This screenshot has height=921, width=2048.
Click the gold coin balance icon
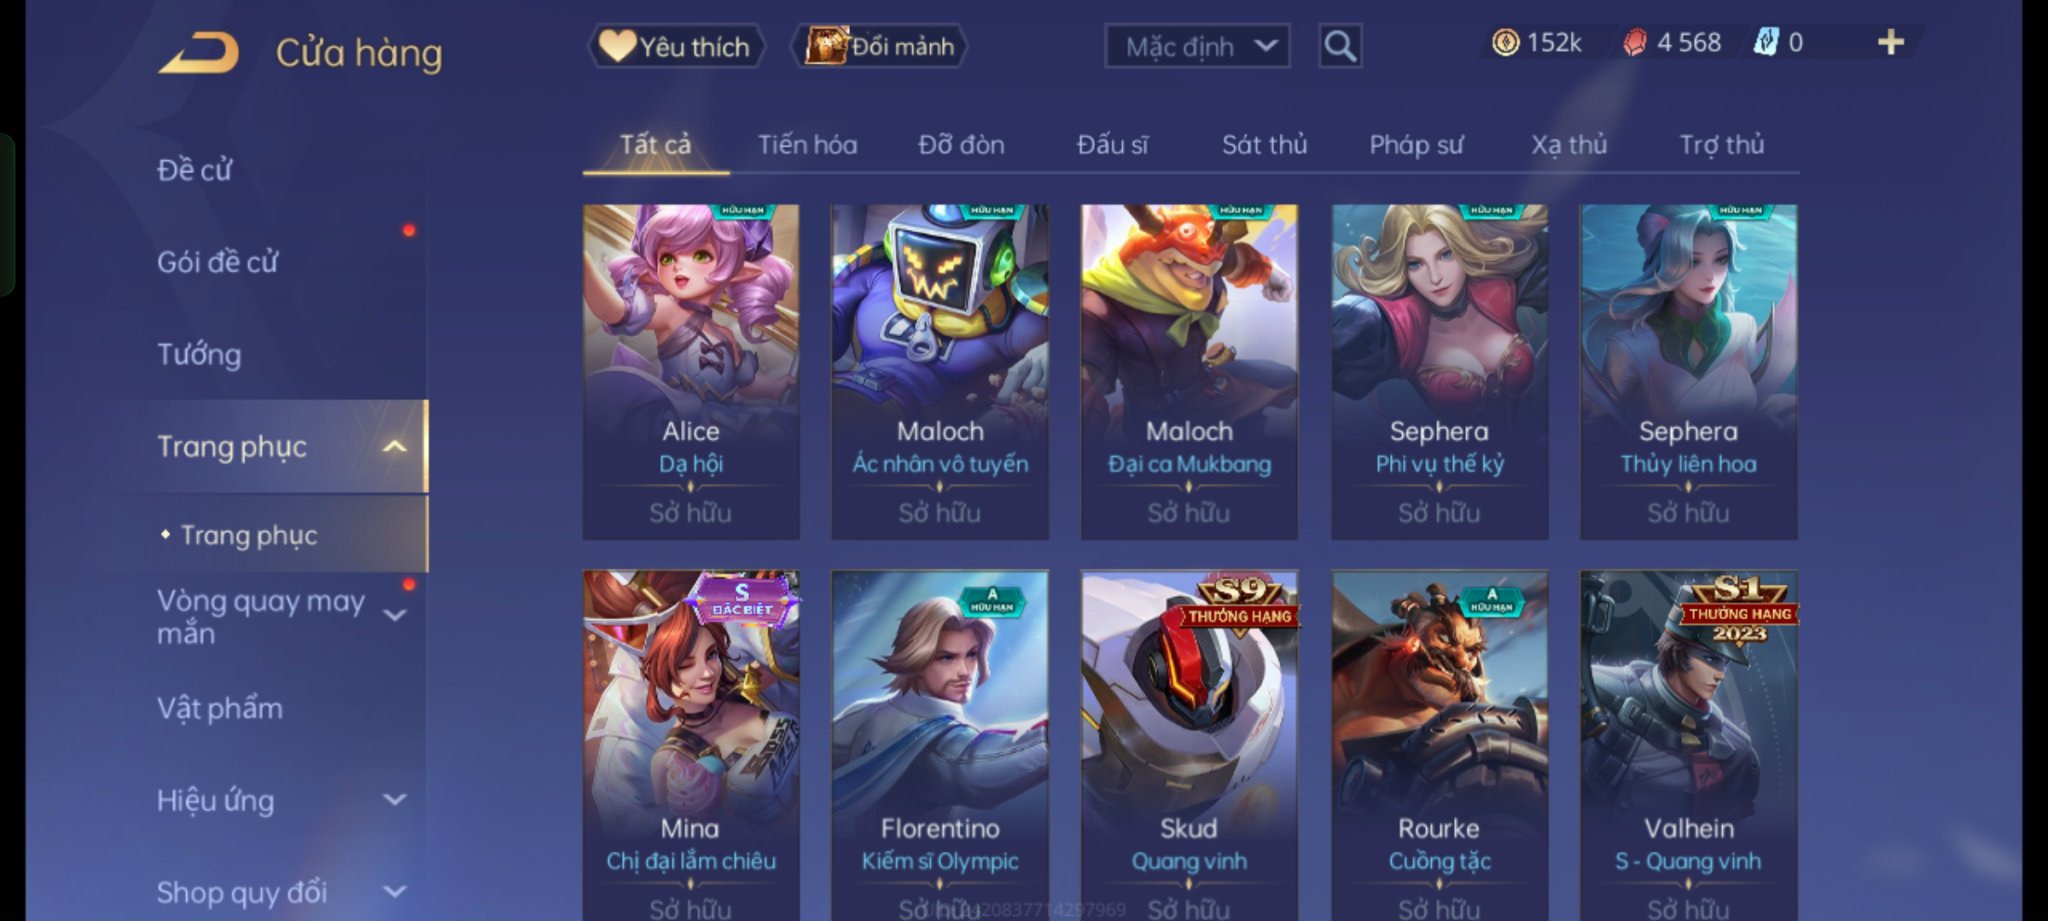[1505, 42]
